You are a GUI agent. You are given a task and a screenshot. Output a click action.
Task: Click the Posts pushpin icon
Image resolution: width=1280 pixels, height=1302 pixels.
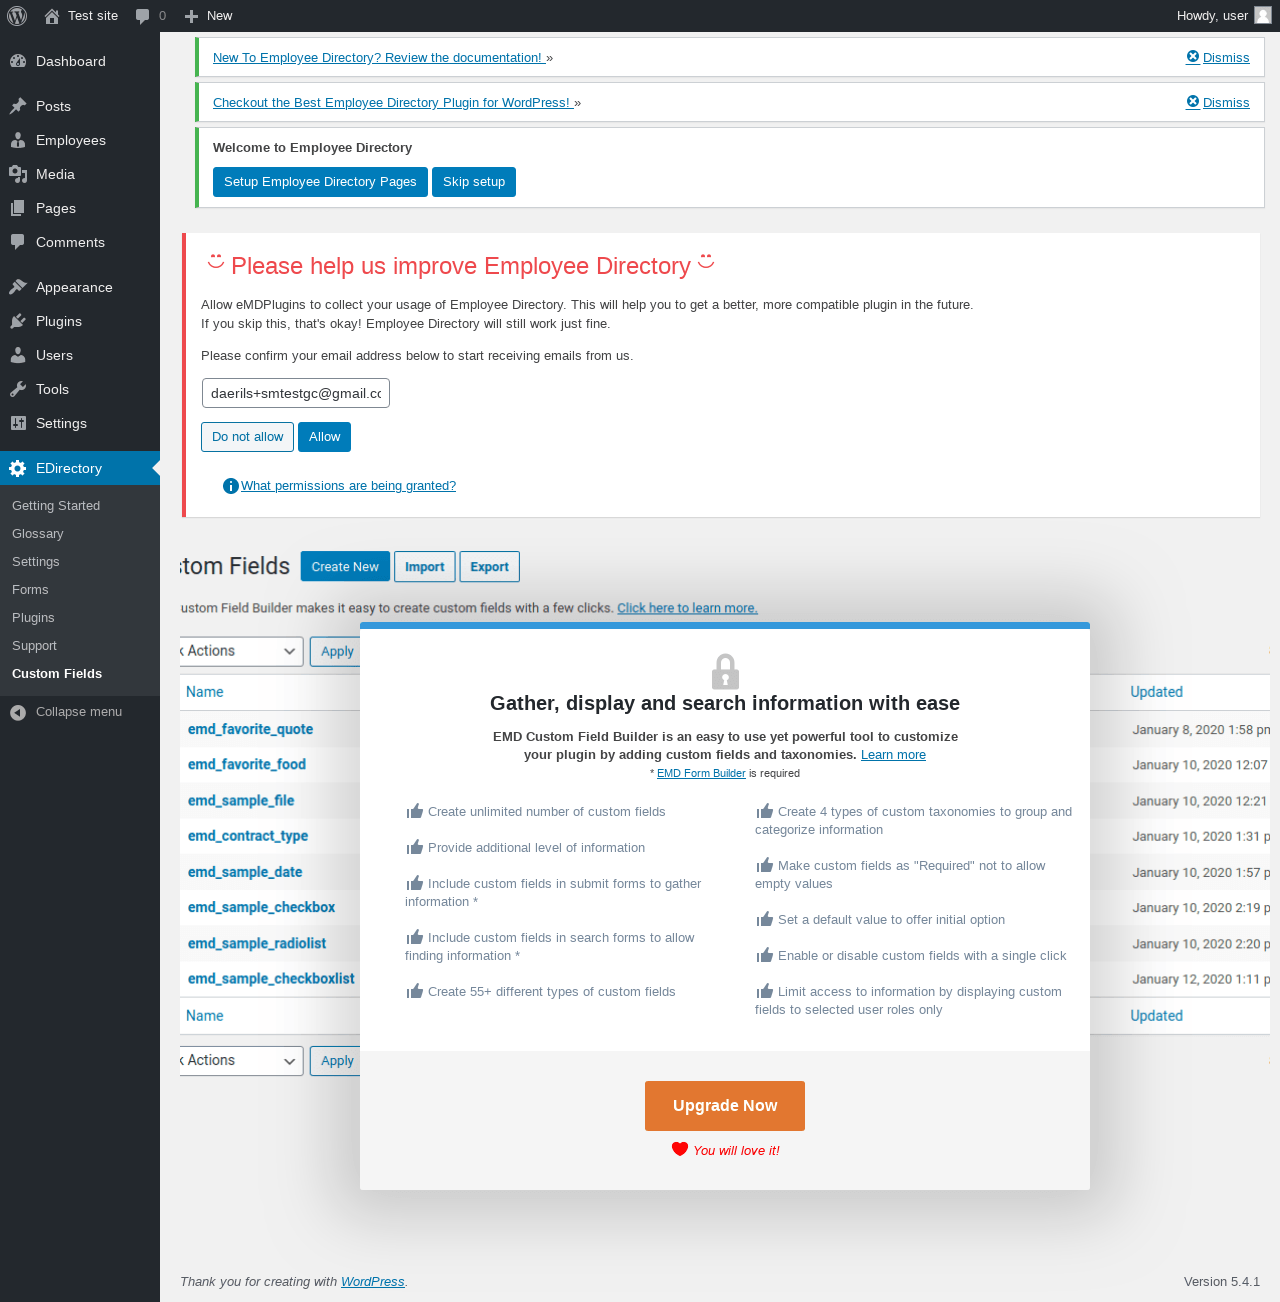pos(18,106)
